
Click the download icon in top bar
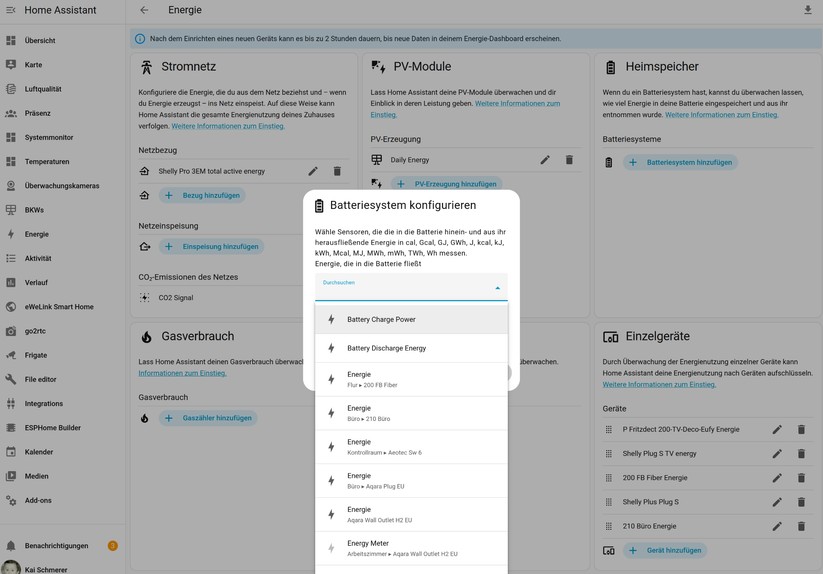click(807, 10)
